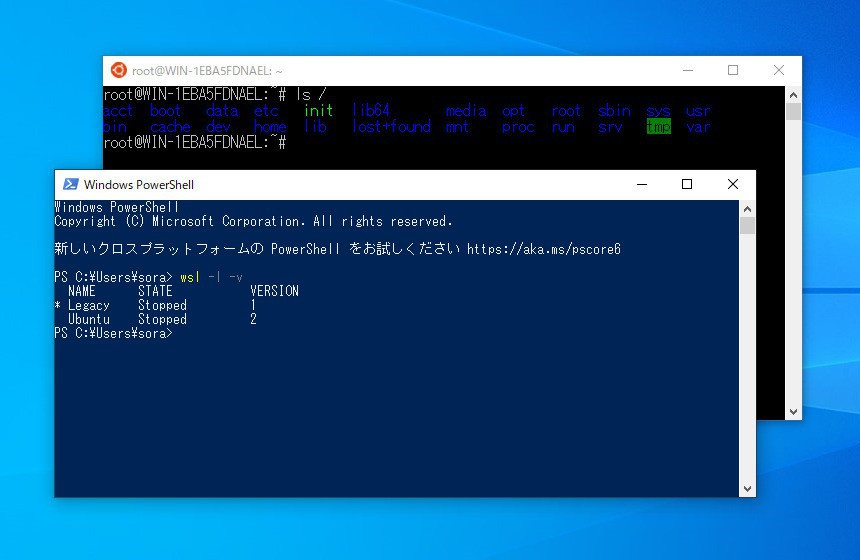The height and width of the screenshot is (560, 860).
Task: Click the 'boot' directory entry
Action: [x=165, y=110]
